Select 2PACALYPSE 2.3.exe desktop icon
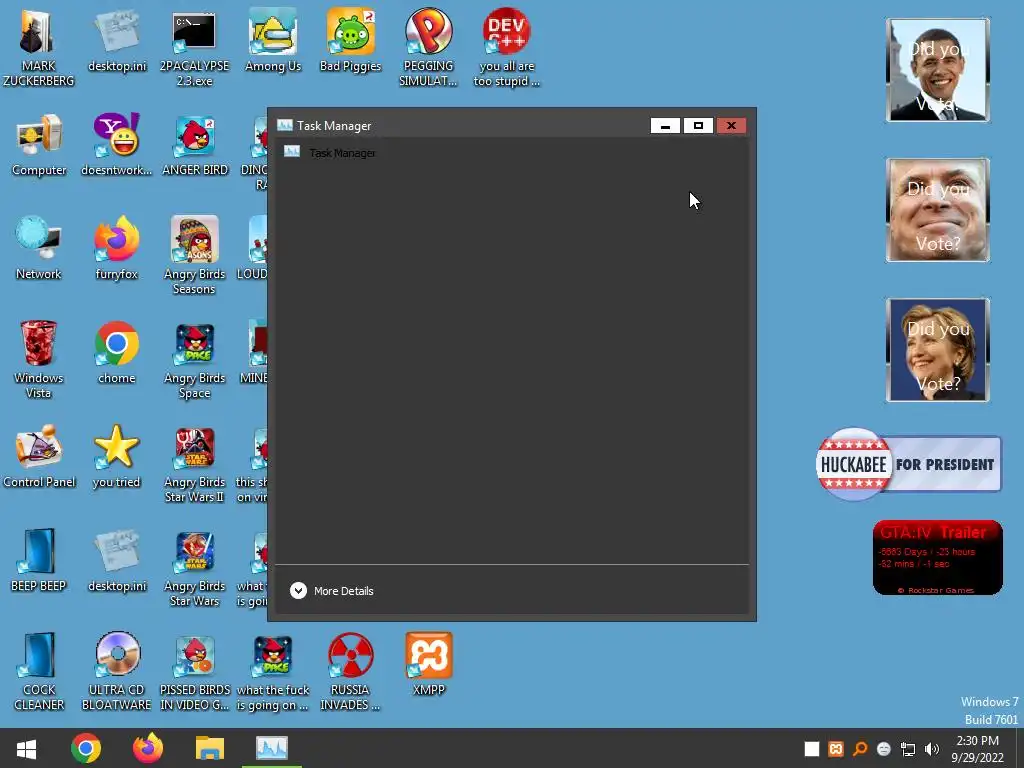1024x768 pixels. 195,47
